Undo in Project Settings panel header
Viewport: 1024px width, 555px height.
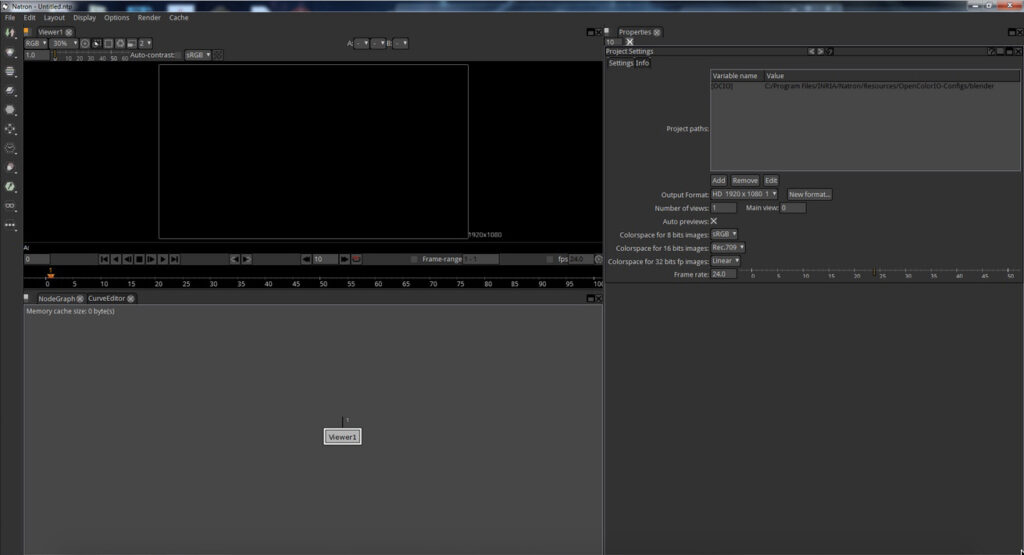(811, 52)
